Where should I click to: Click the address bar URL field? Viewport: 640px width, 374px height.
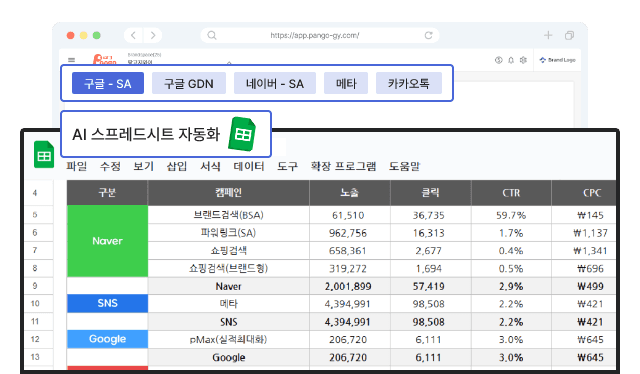(320, 36)
